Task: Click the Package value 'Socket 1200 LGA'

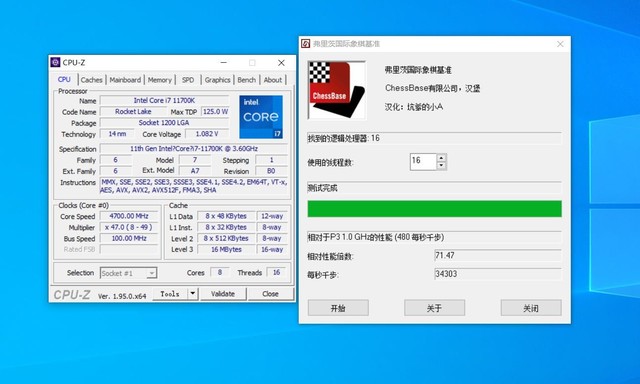Action: click(x=164, y=122)
